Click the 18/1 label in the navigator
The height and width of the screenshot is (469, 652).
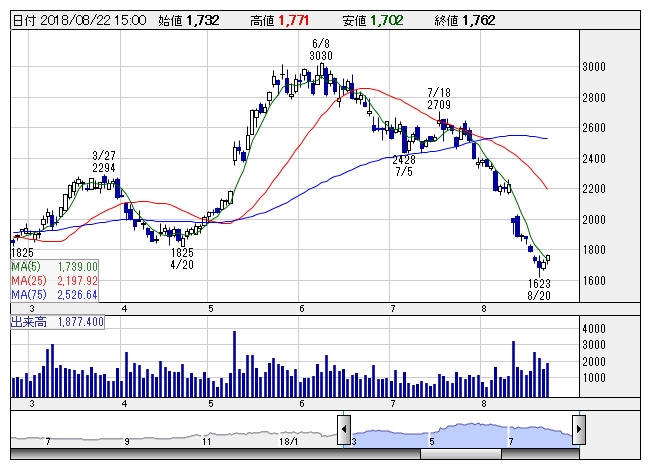[x=289, y=441]
